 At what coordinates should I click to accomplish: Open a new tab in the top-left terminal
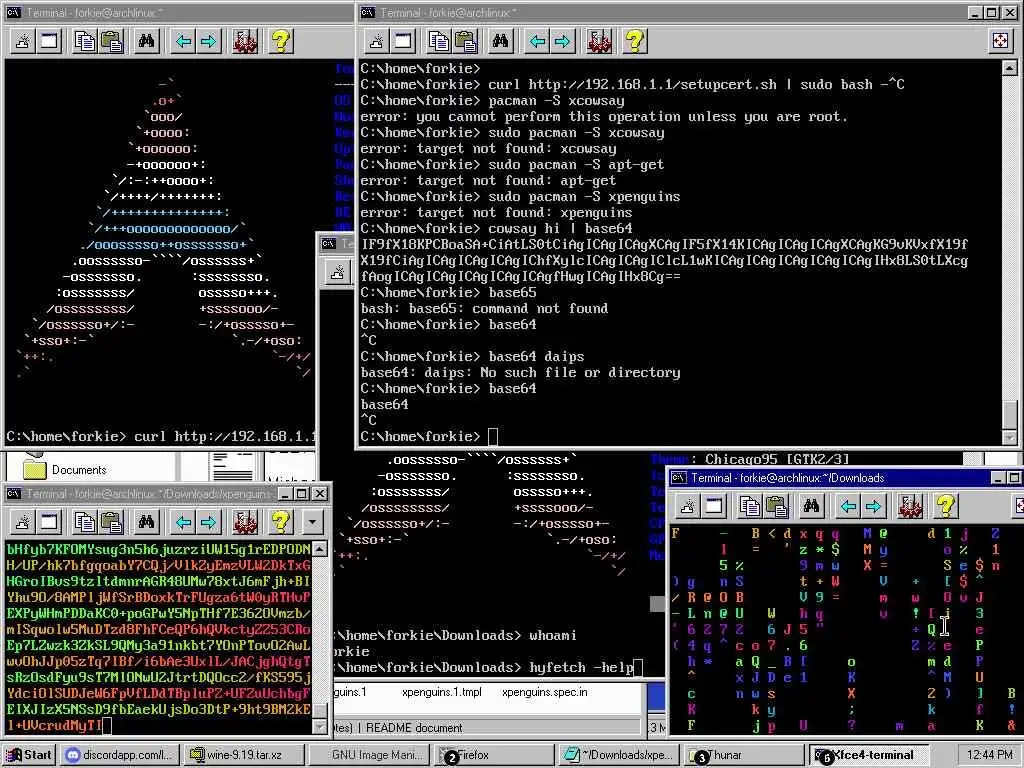click(x=23, y=42)
